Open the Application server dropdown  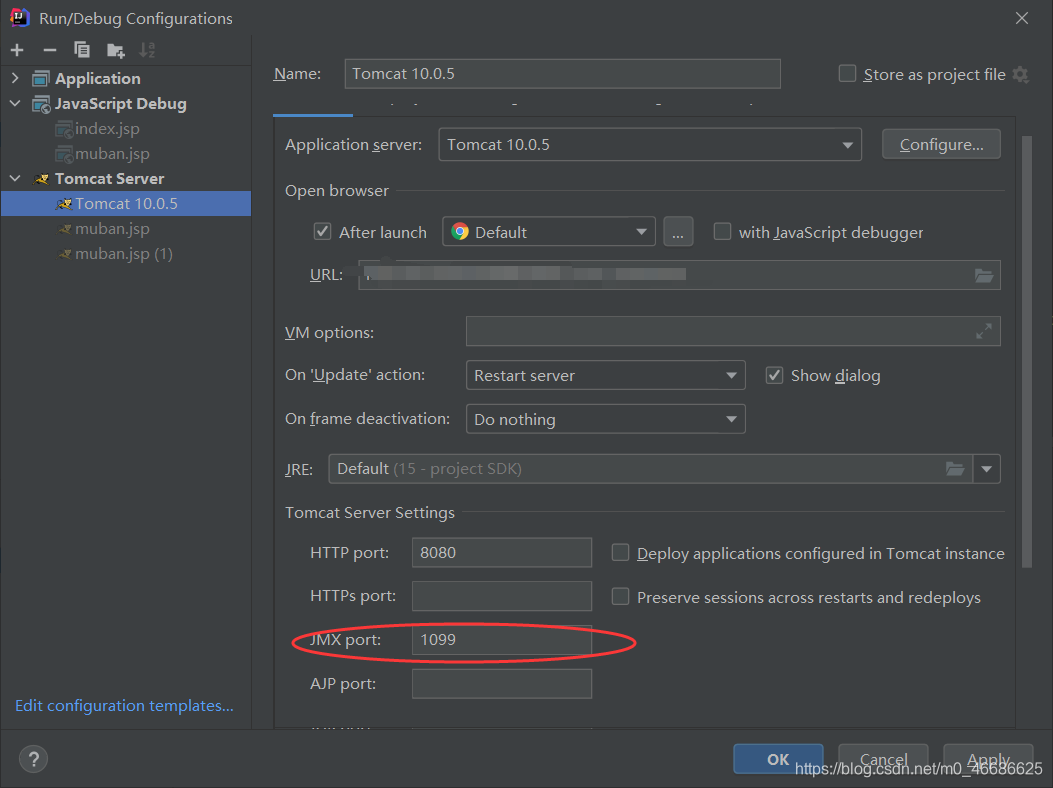coord(650,144)
